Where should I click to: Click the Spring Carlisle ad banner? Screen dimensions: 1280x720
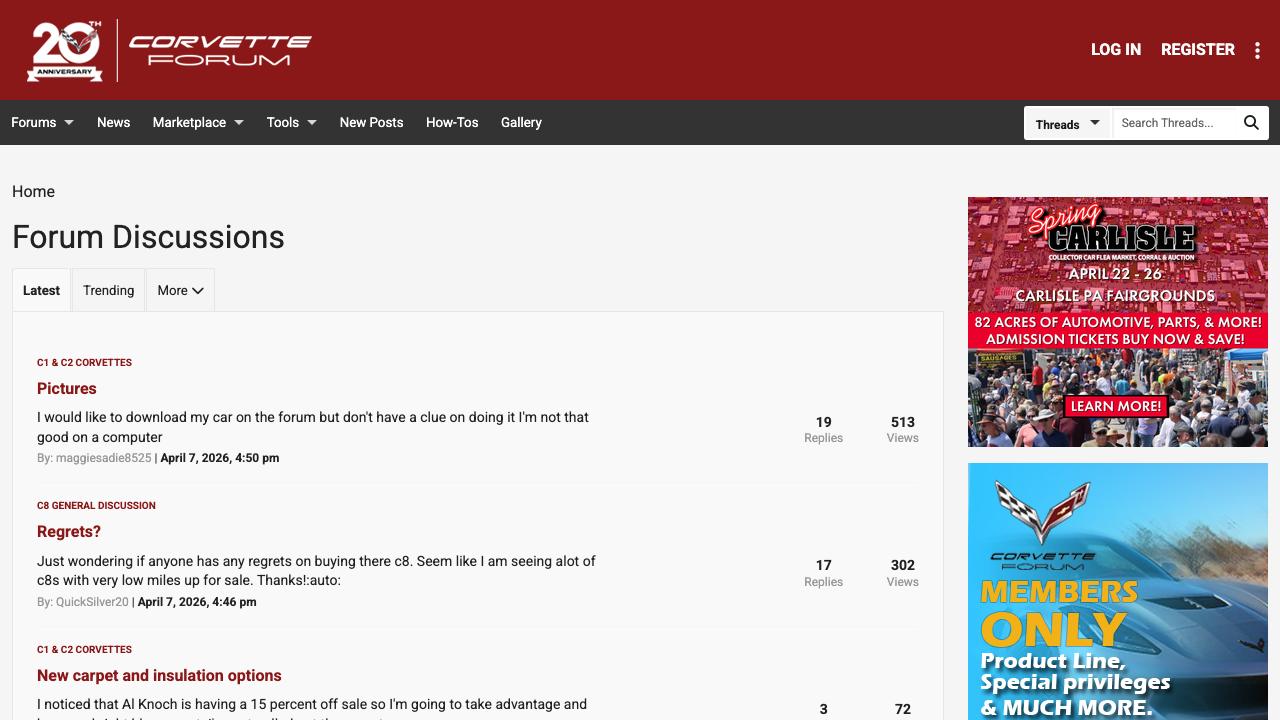pos(1117,321)
